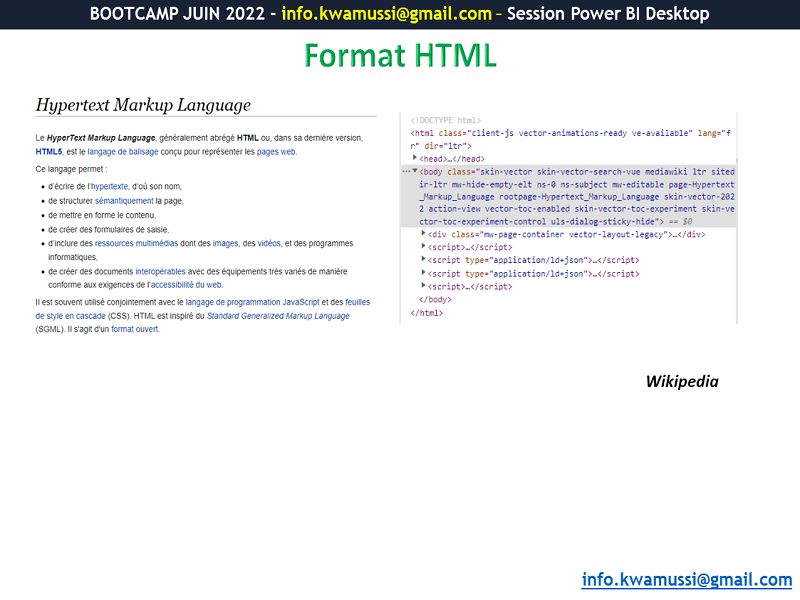
Task: Click the three-dot icon beside body tag
Action: click(405, 172)
